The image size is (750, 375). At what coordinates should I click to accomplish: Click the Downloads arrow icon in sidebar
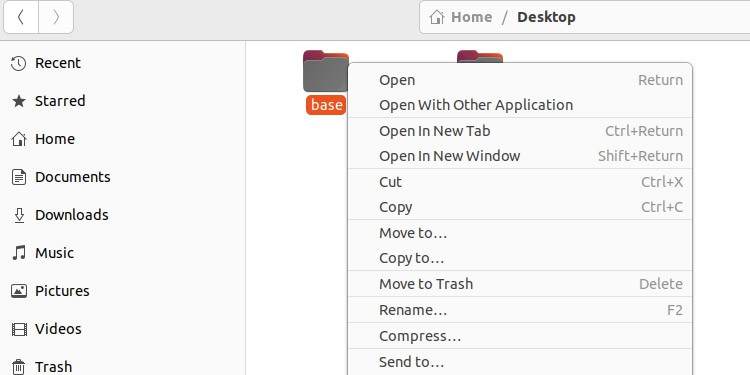tap(19, 215)
